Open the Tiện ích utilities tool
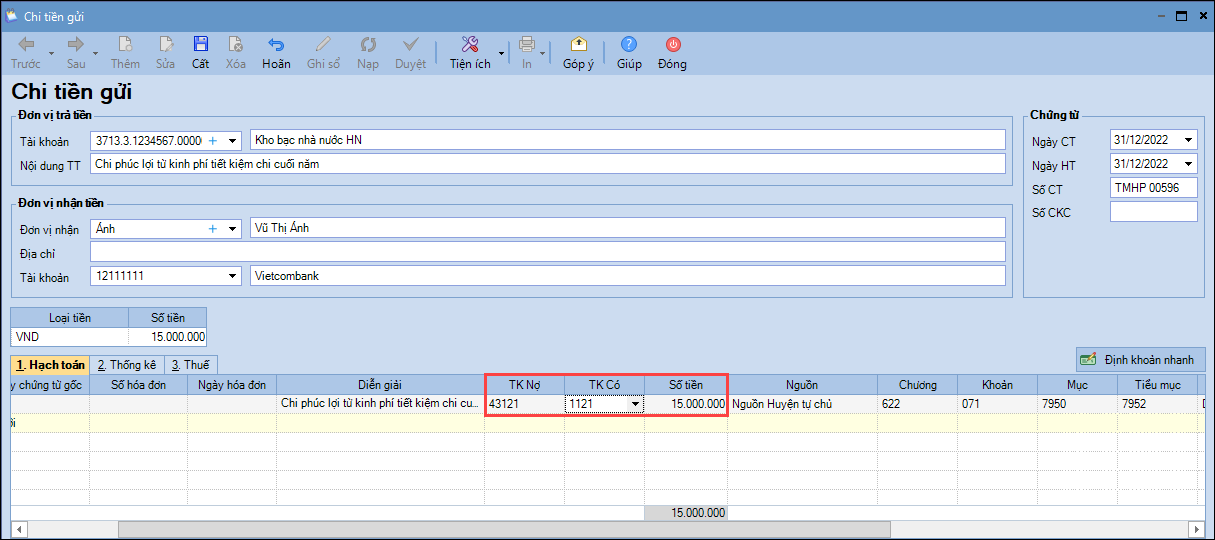 [x=470, y=53]
